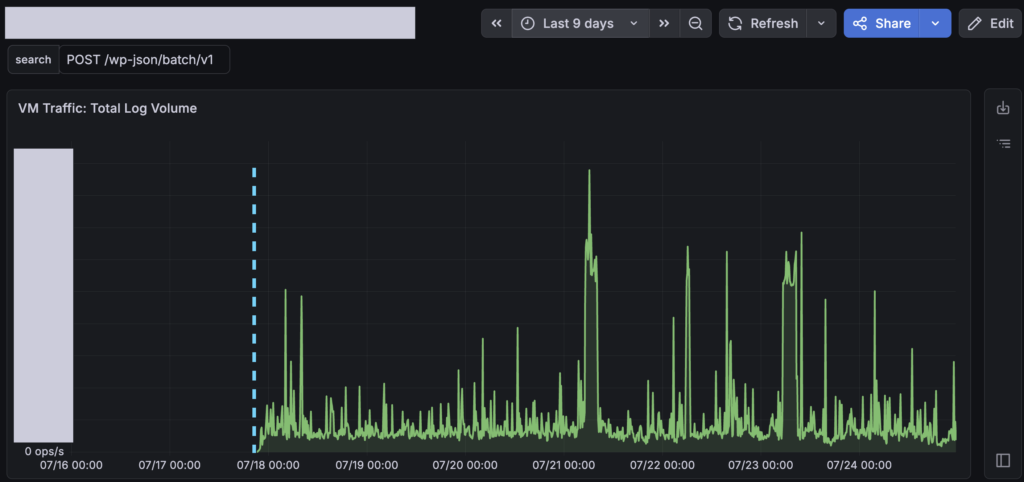Shift time range backward with double-left arrows
This screenshot has height=482, width=1024.
(496, 24)
